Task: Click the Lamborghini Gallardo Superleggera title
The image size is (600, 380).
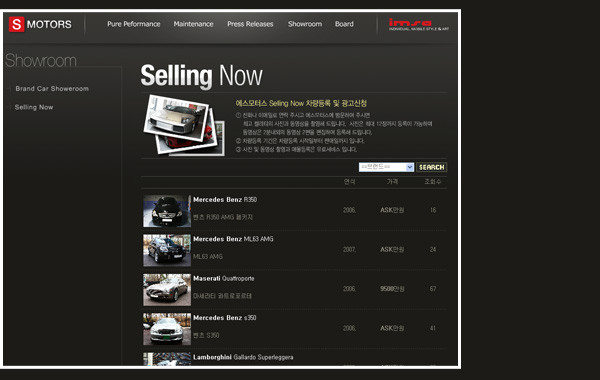Action: pyautogui.click(x=243, y=357)
